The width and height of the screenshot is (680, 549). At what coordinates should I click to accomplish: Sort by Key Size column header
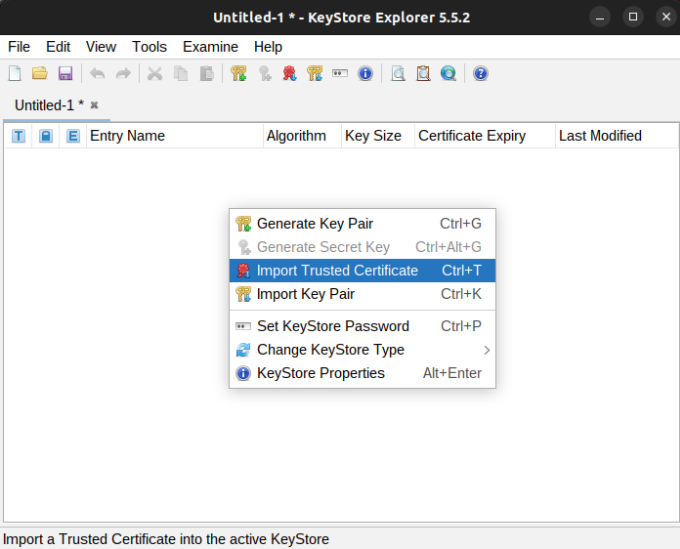click(x=378, y=136)
